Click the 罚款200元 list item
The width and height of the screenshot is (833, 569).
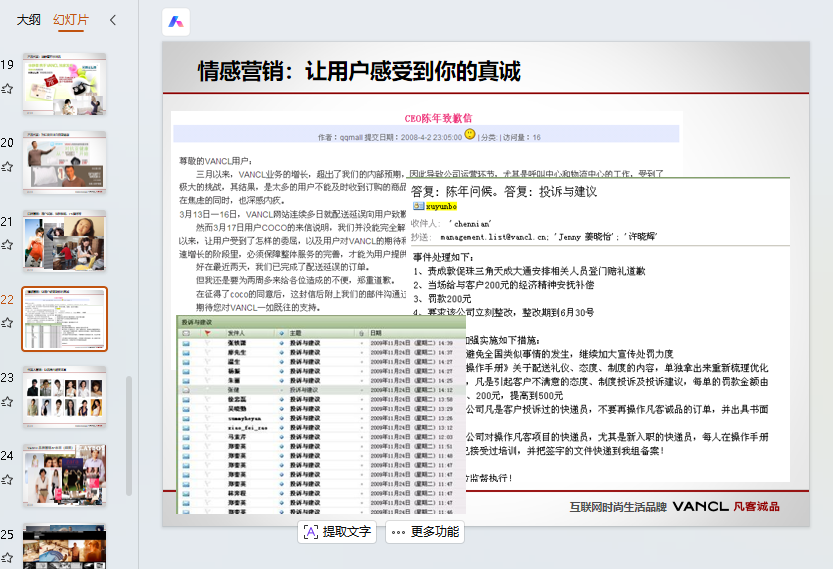point(443,299)
